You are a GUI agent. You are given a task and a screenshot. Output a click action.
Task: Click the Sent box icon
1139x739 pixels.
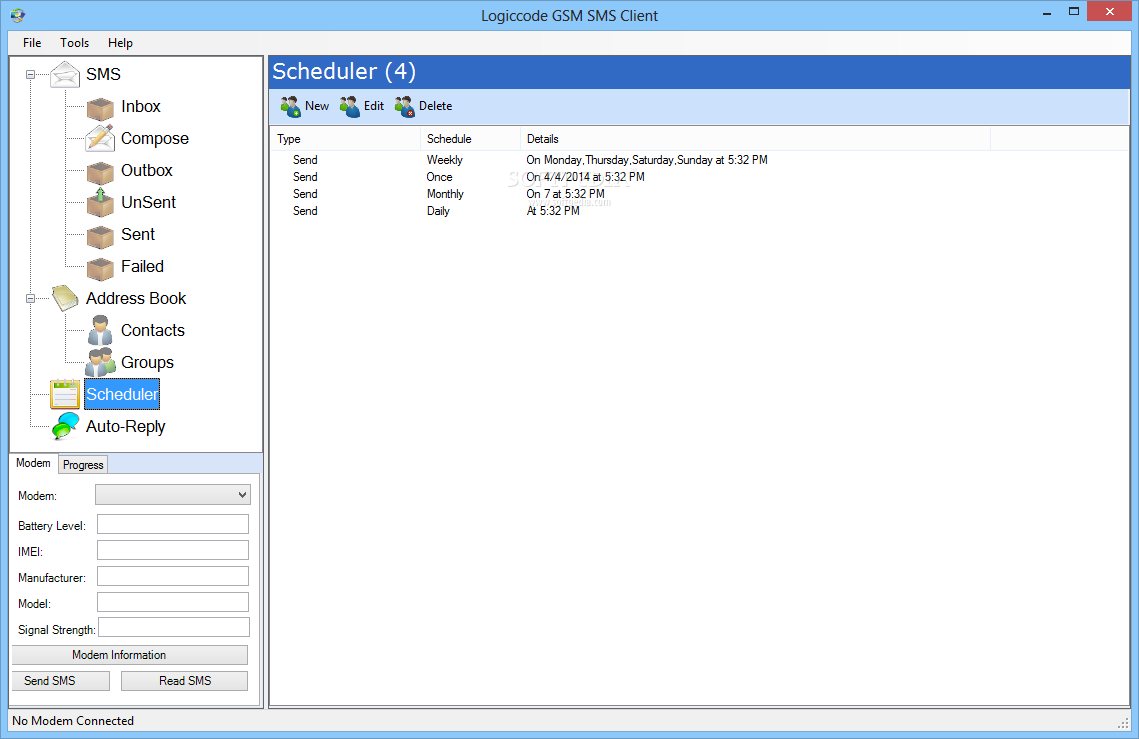(100, 236)
